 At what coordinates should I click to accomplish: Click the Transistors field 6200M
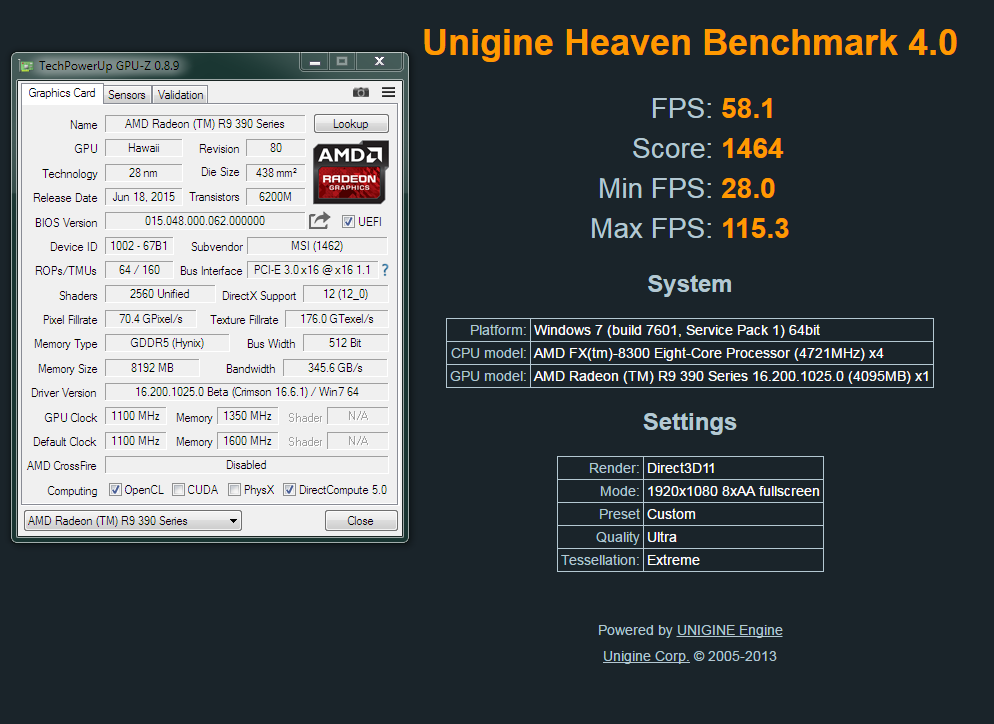[276, 197]
